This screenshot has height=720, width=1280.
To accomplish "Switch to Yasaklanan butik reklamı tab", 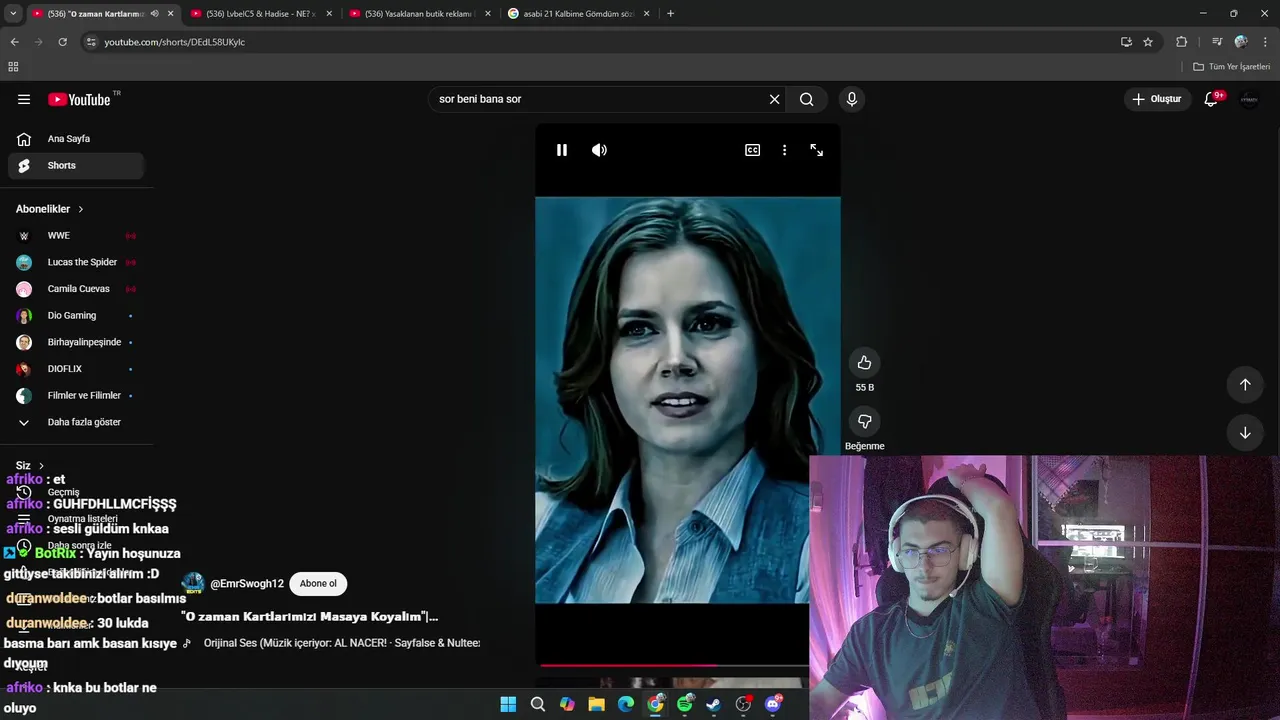I will tap(418, 14).
